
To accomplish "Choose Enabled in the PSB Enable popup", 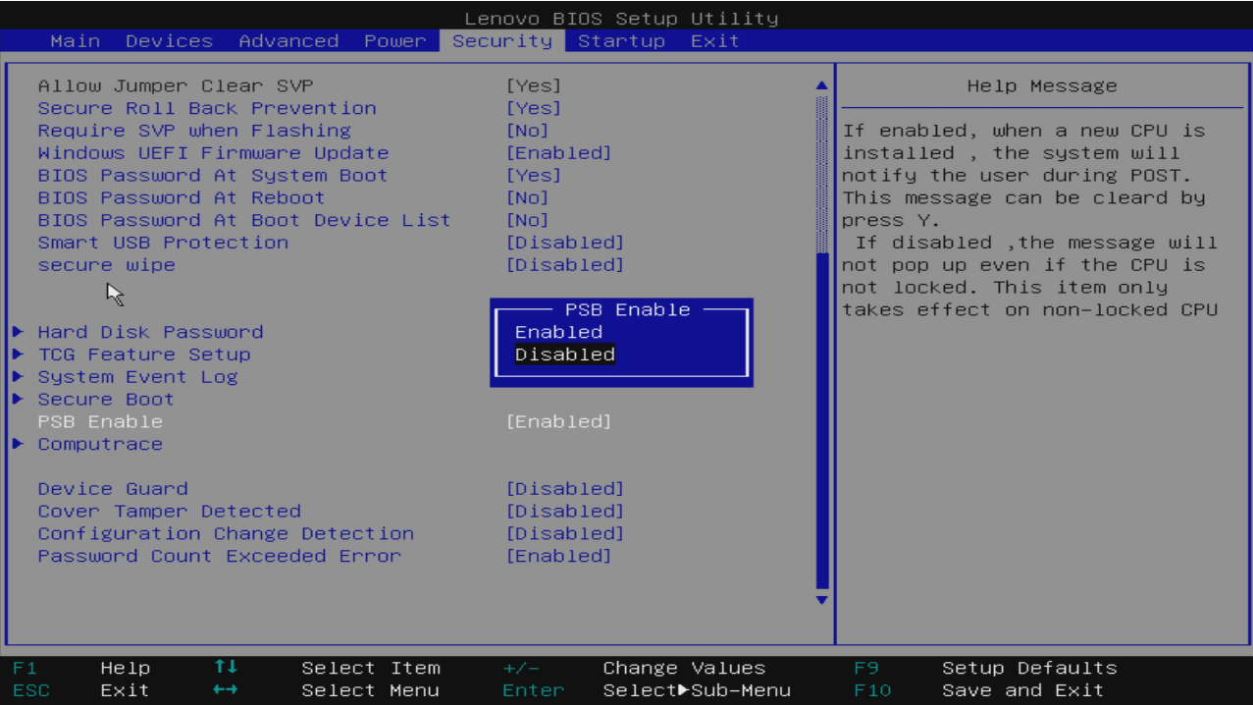I will coord(558,332).
